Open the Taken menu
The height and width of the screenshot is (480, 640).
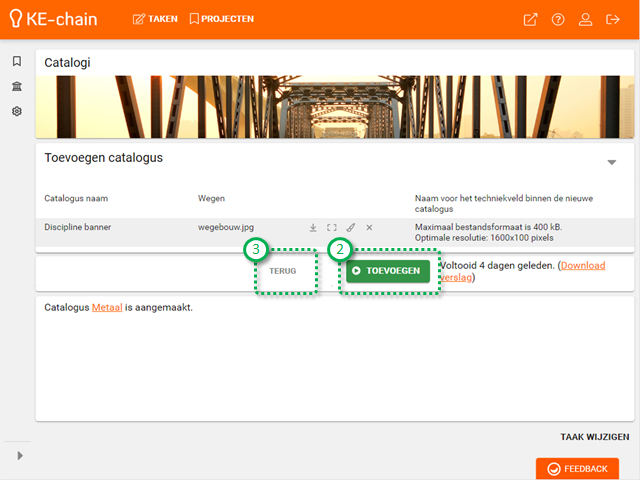point(155,19)
